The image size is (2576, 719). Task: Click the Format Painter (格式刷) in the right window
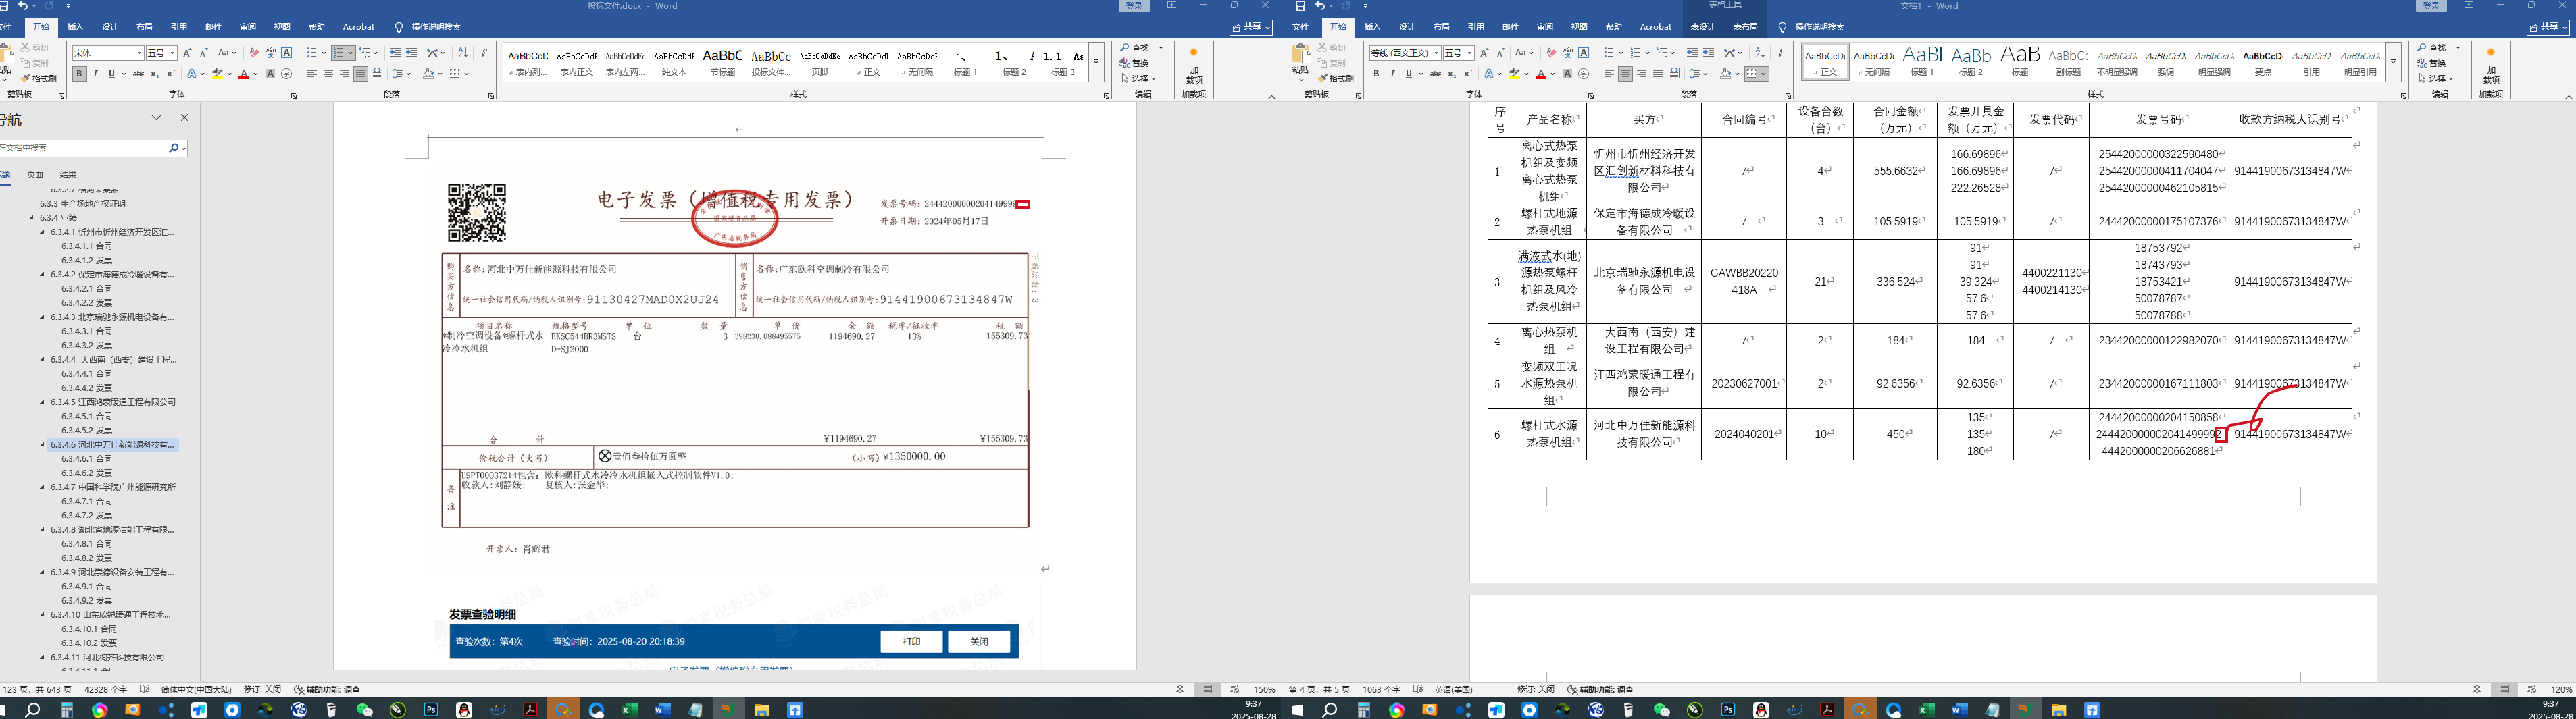pos(1336,78)
